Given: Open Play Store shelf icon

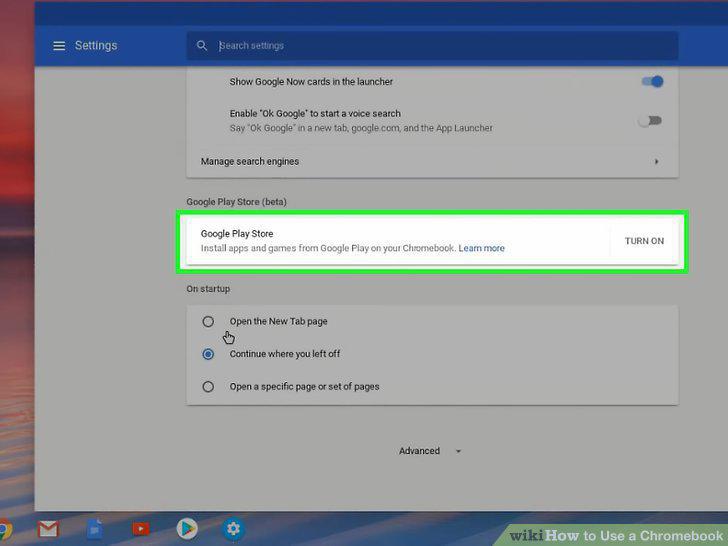Looking at the screenshot, I should point(187,529).
